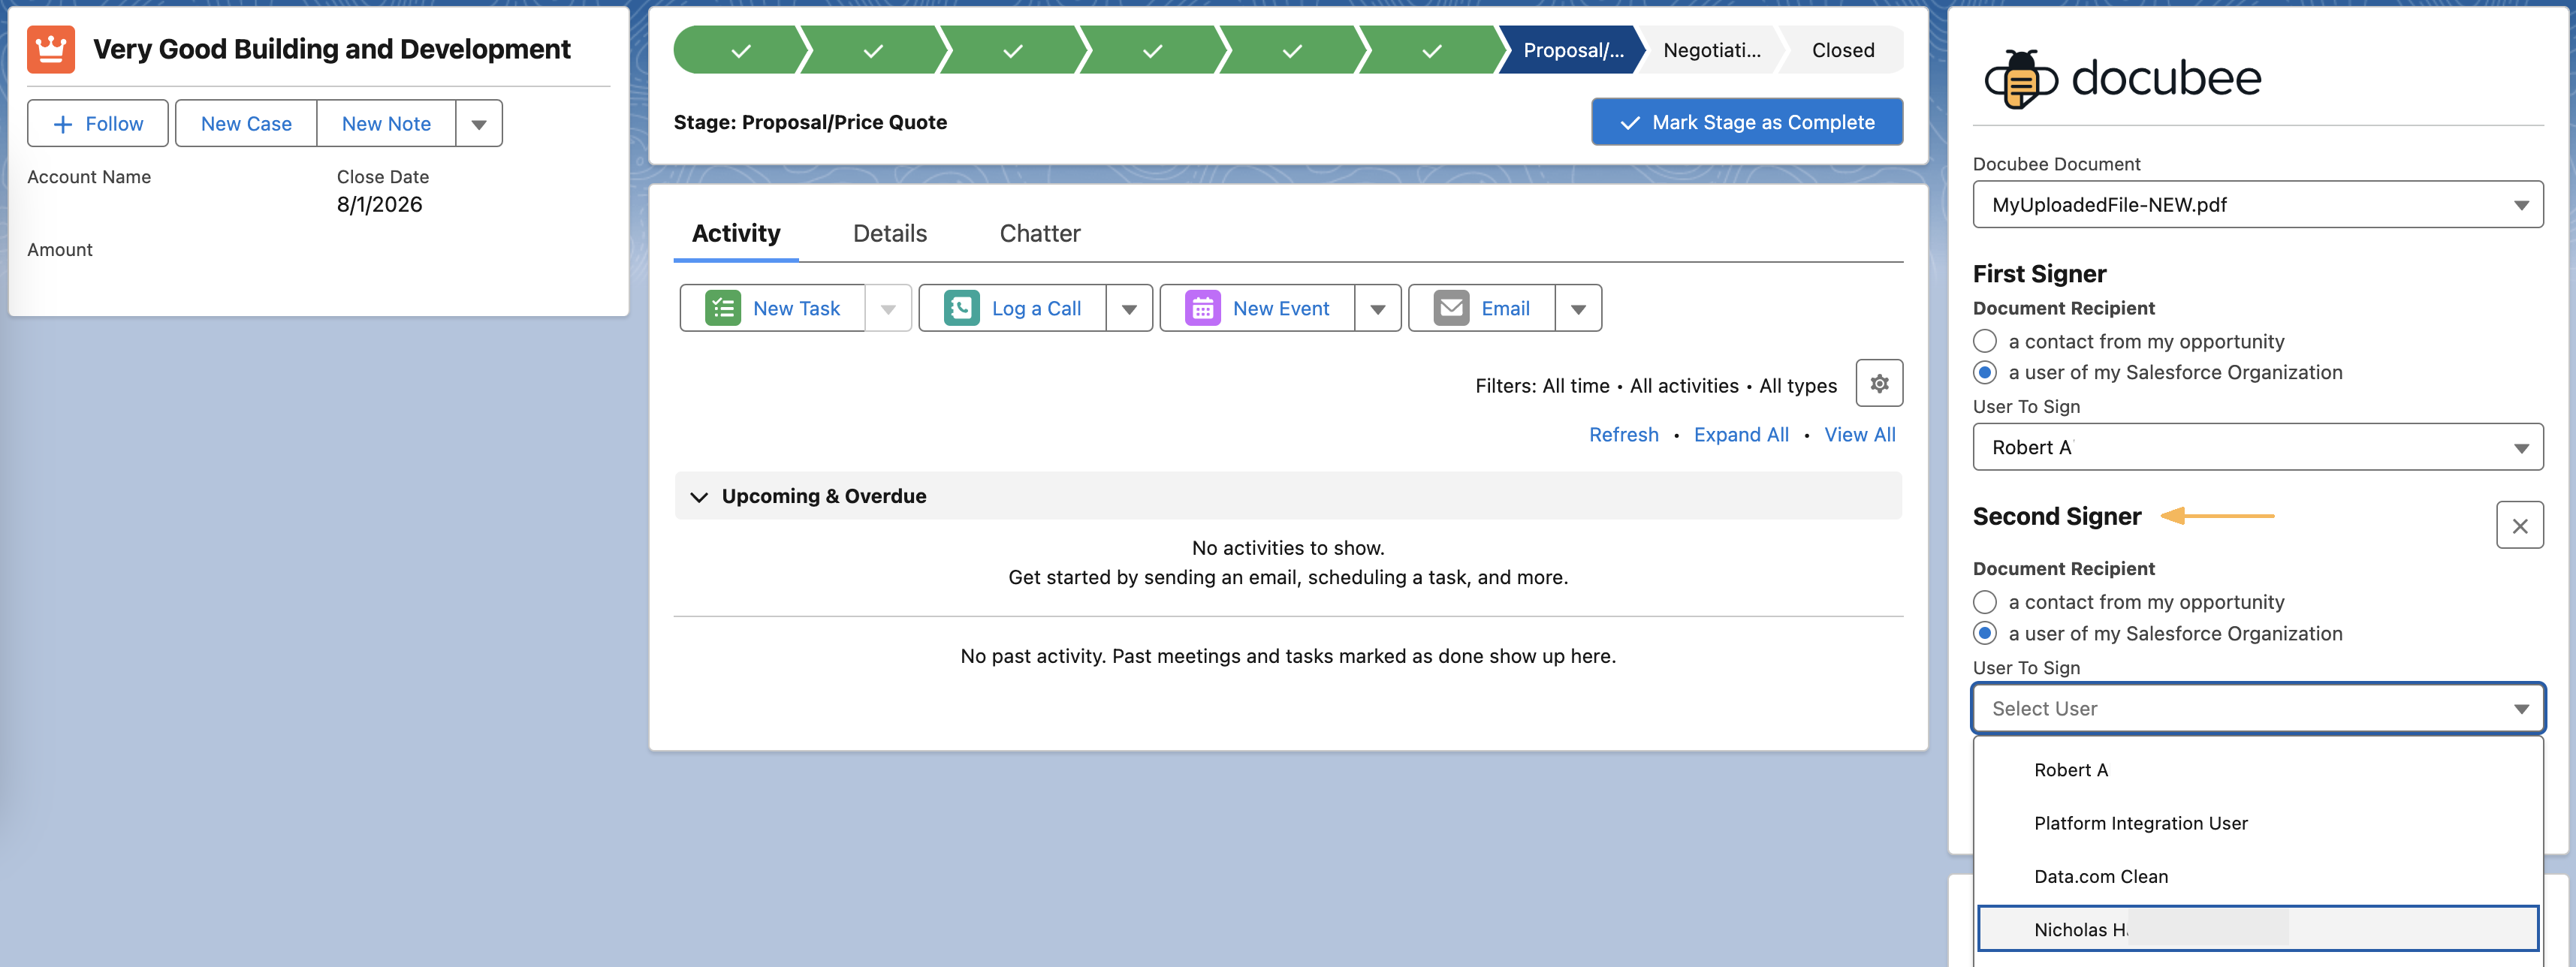Select First Signer Salesforce Organization user option
The width and height of the screenshot is (2576, 967).
point(1984,373)
